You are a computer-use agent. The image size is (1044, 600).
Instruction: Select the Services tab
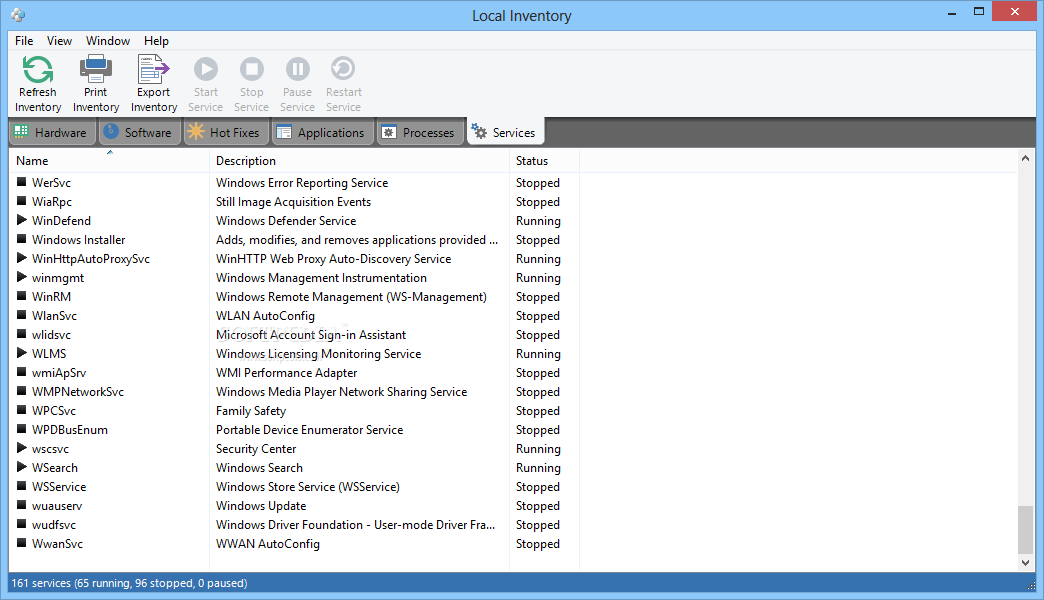[x=505, y=132]
